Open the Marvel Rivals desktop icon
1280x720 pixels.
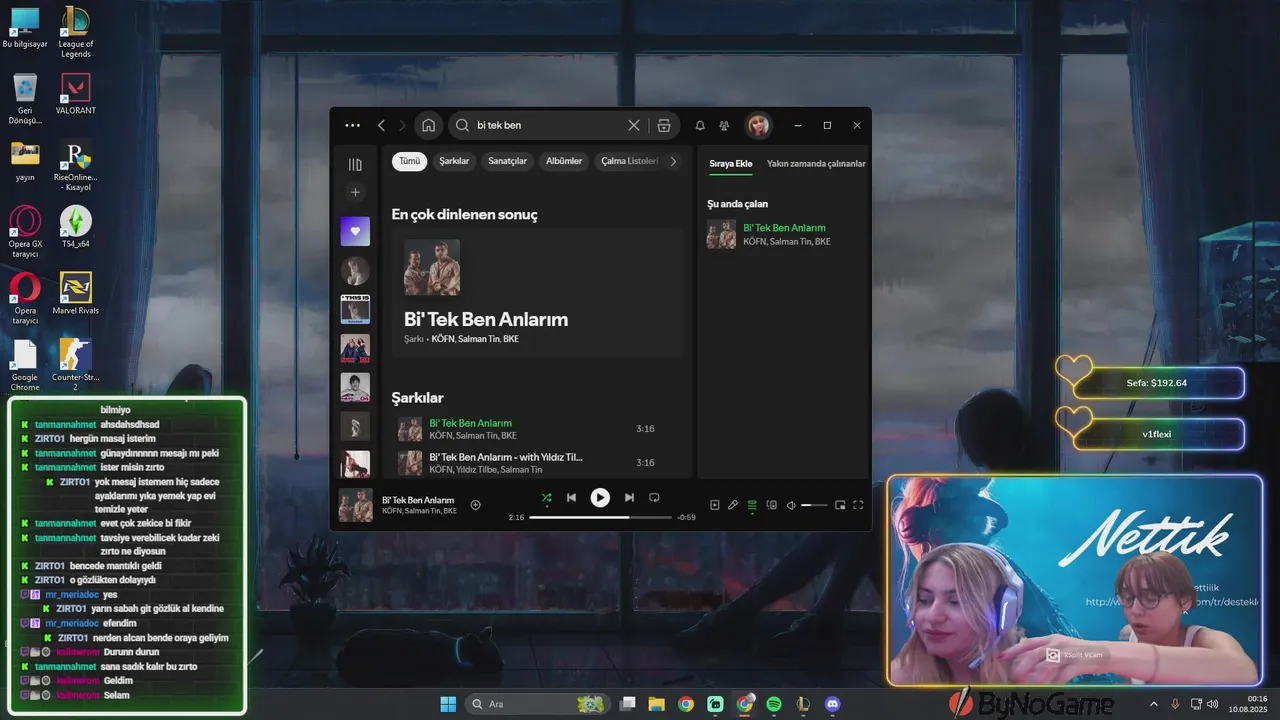click(x=76, y=294)
